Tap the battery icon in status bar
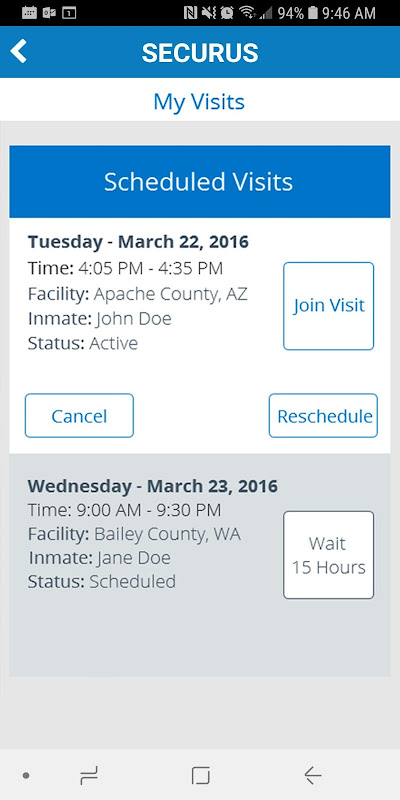Viewport: 400px width, 800px height. (x=313, y=13)
